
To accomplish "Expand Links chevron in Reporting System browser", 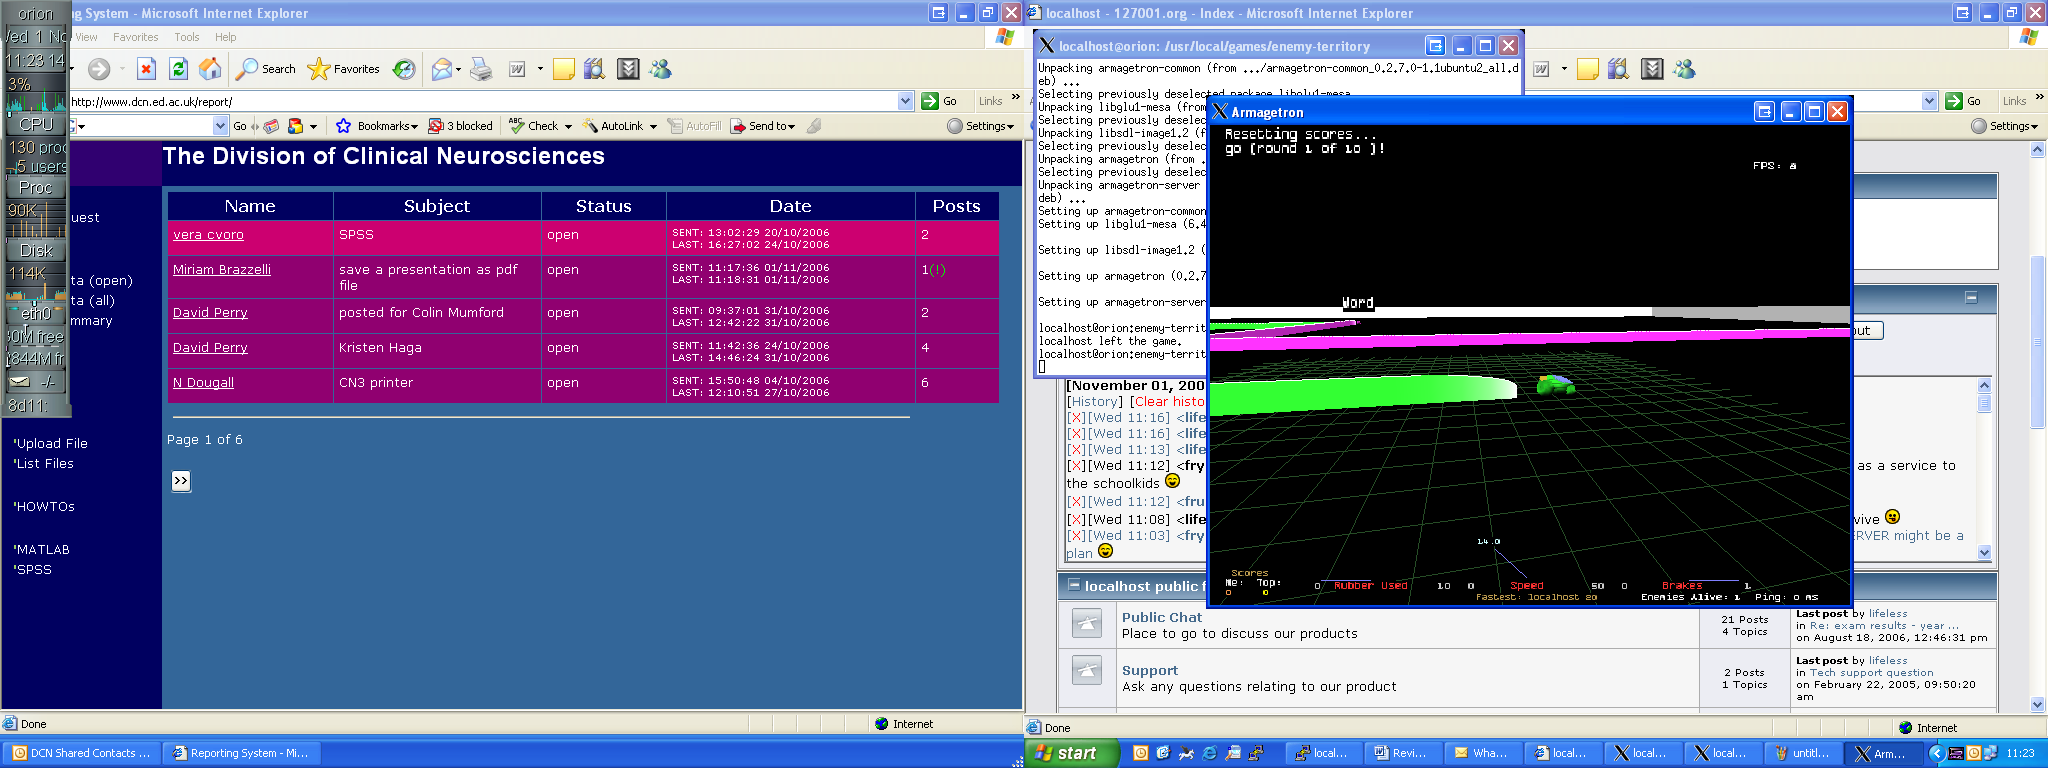I will pyautogui.click(x=1016, y=98).
